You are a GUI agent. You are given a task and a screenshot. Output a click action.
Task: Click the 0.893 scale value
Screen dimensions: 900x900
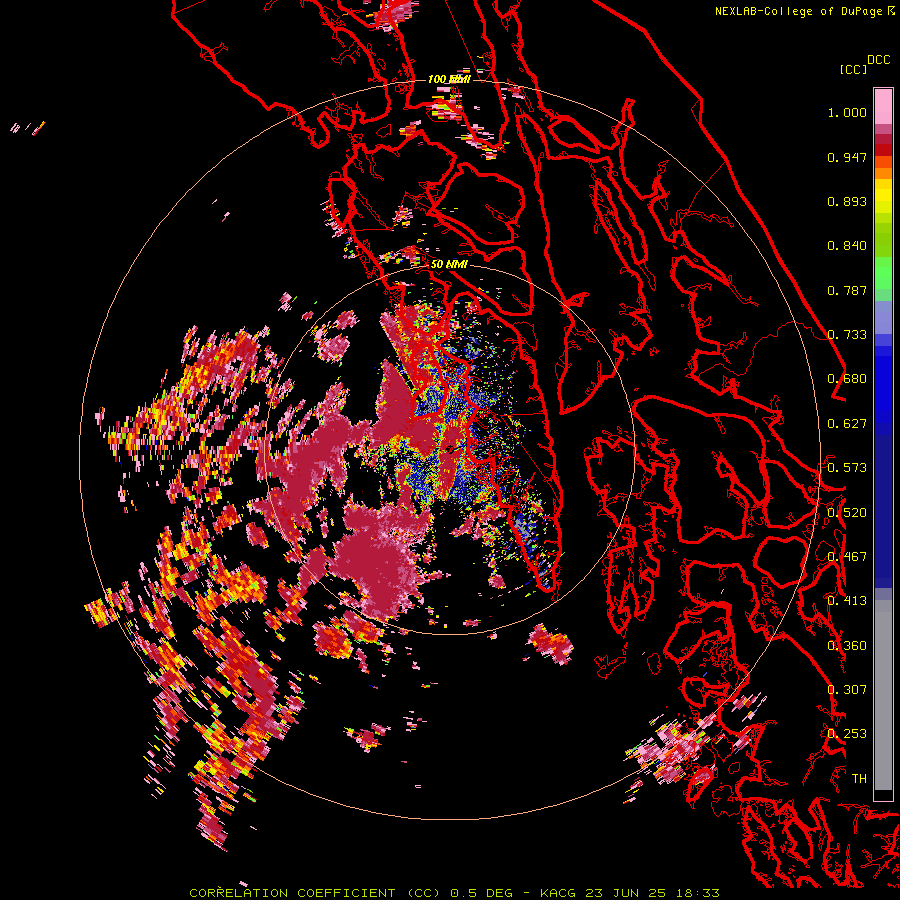point(847,201)
